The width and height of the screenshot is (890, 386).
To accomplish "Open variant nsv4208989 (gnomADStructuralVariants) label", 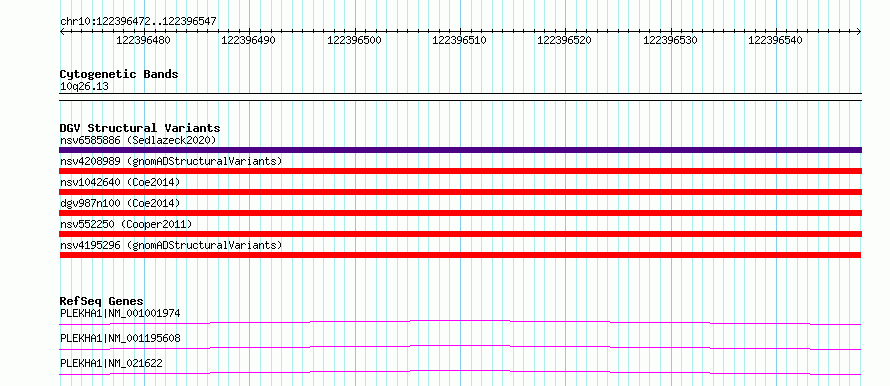I will pyautogui.click(x=171, y=161).
